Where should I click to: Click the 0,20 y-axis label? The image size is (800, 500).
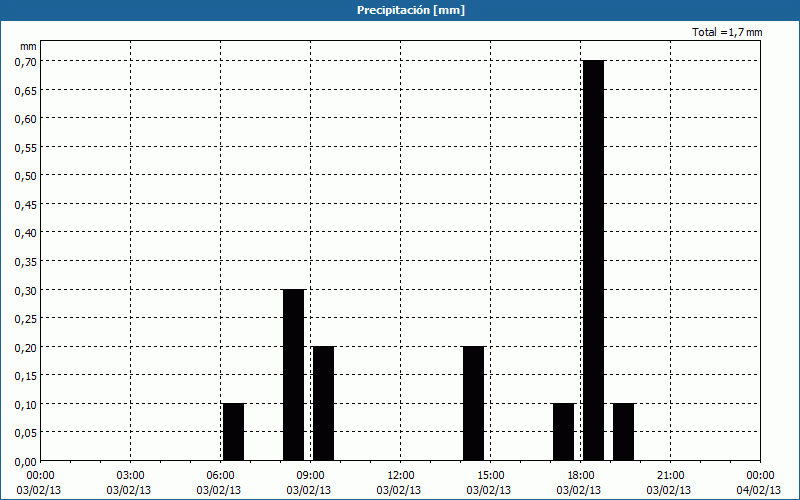[x=26, y=347]
